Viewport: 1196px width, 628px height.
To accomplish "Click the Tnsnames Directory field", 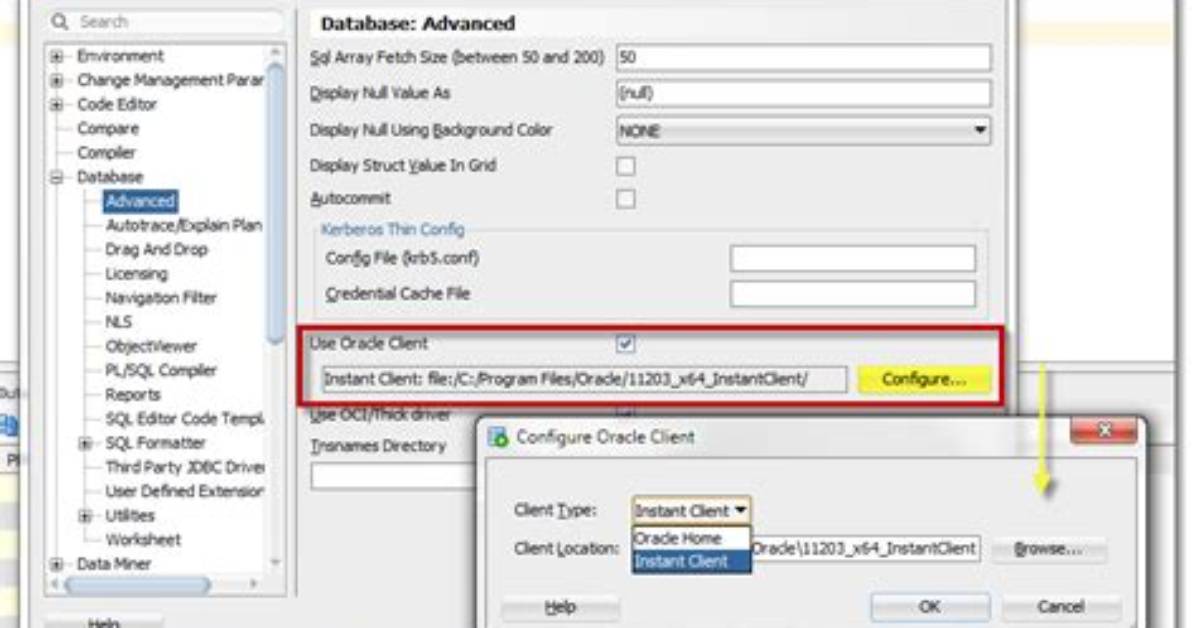I will (394, 478).
